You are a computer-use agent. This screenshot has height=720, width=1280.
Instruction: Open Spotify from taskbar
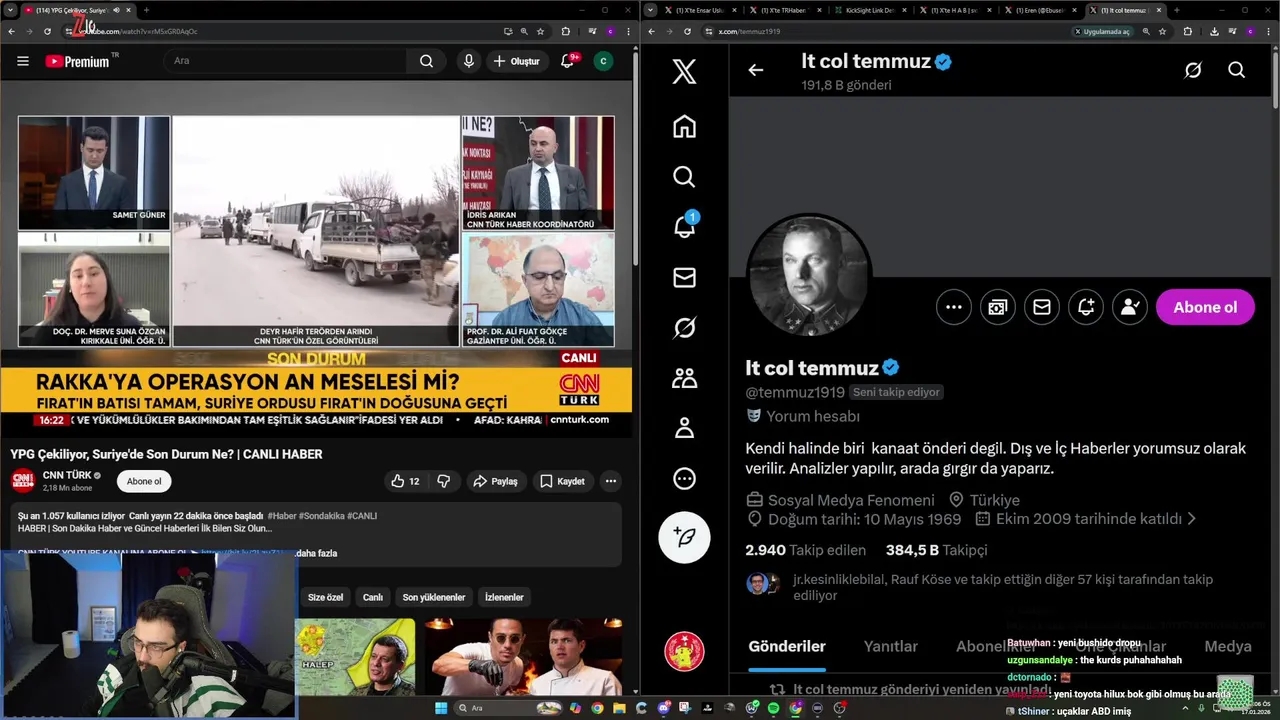pos(774,708)
